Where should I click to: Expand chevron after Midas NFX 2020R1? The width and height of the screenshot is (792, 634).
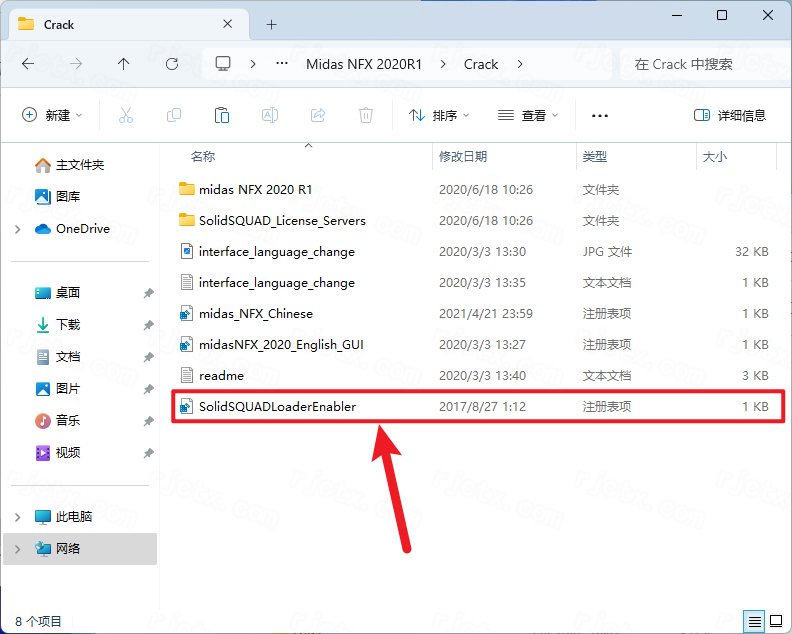(443, 64)
